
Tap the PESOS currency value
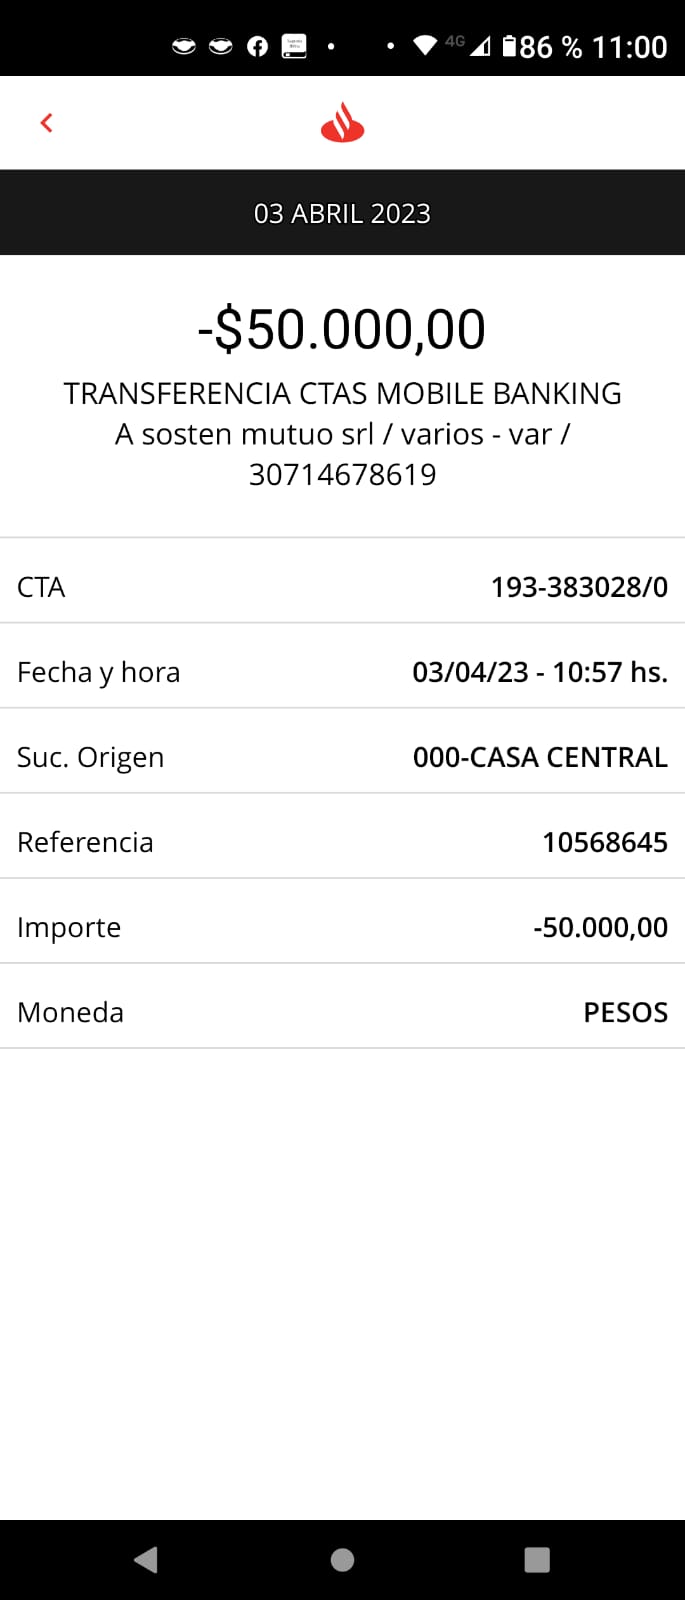tap(625, 1012)
